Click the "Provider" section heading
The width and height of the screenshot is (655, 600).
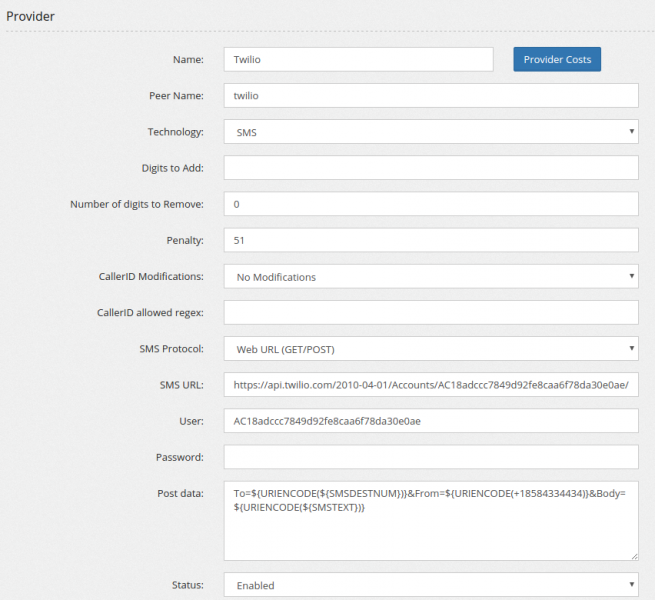click(x=31, y=16)
